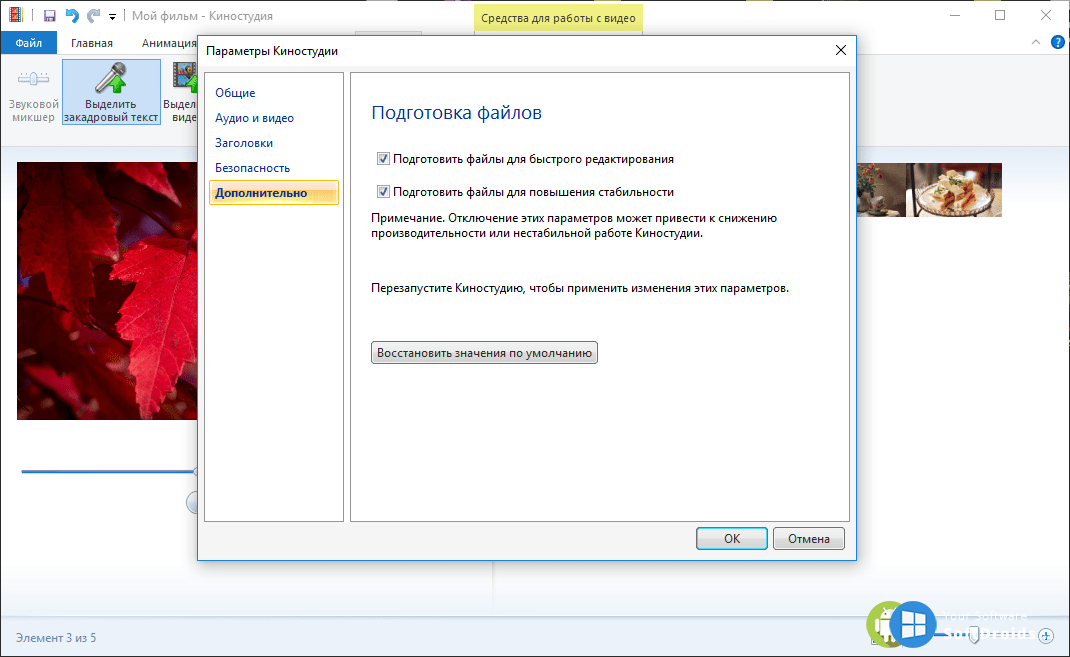Click Выделить закадровый текст microphone button
1070x657 pixels.
coord(111,91)
